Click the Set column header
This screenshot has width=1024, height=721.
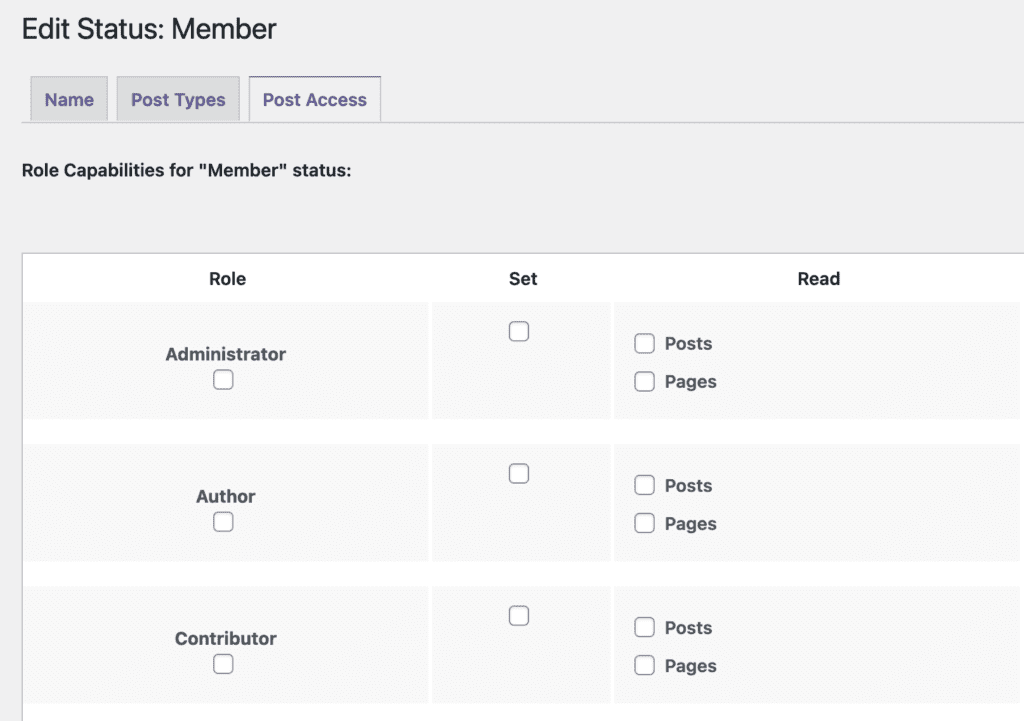[522, 279]
